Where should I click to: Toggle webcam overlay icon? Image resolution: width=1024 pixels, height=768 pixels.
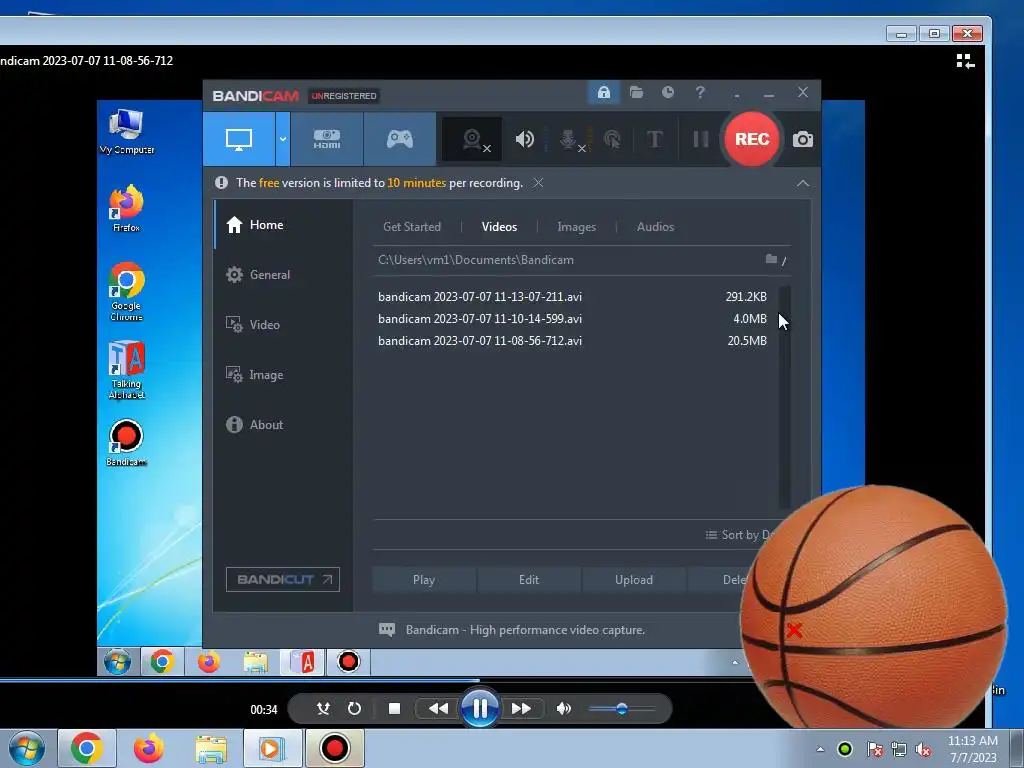coord(473,139)
